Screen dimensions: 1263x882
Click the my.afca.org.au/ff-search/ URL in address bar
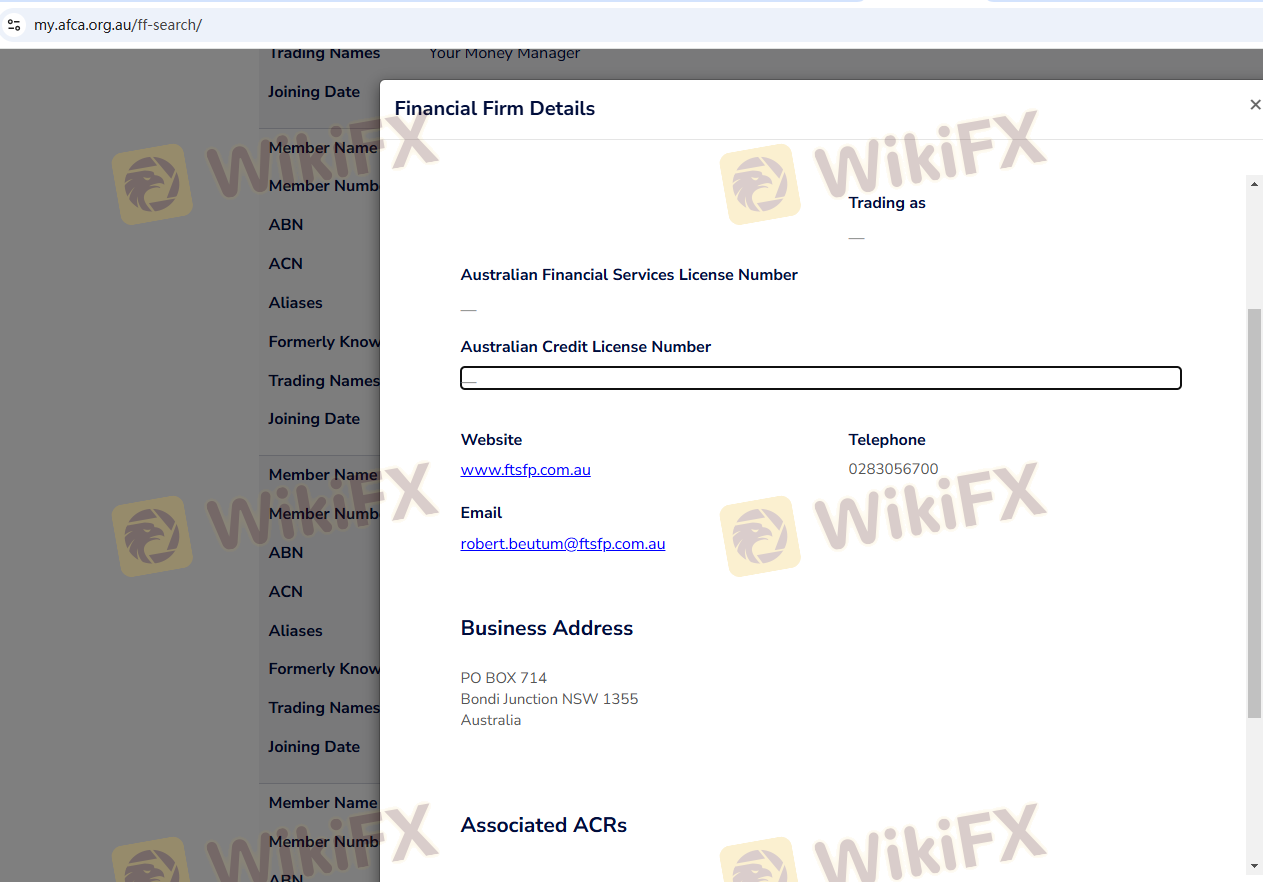pos(118,24)
